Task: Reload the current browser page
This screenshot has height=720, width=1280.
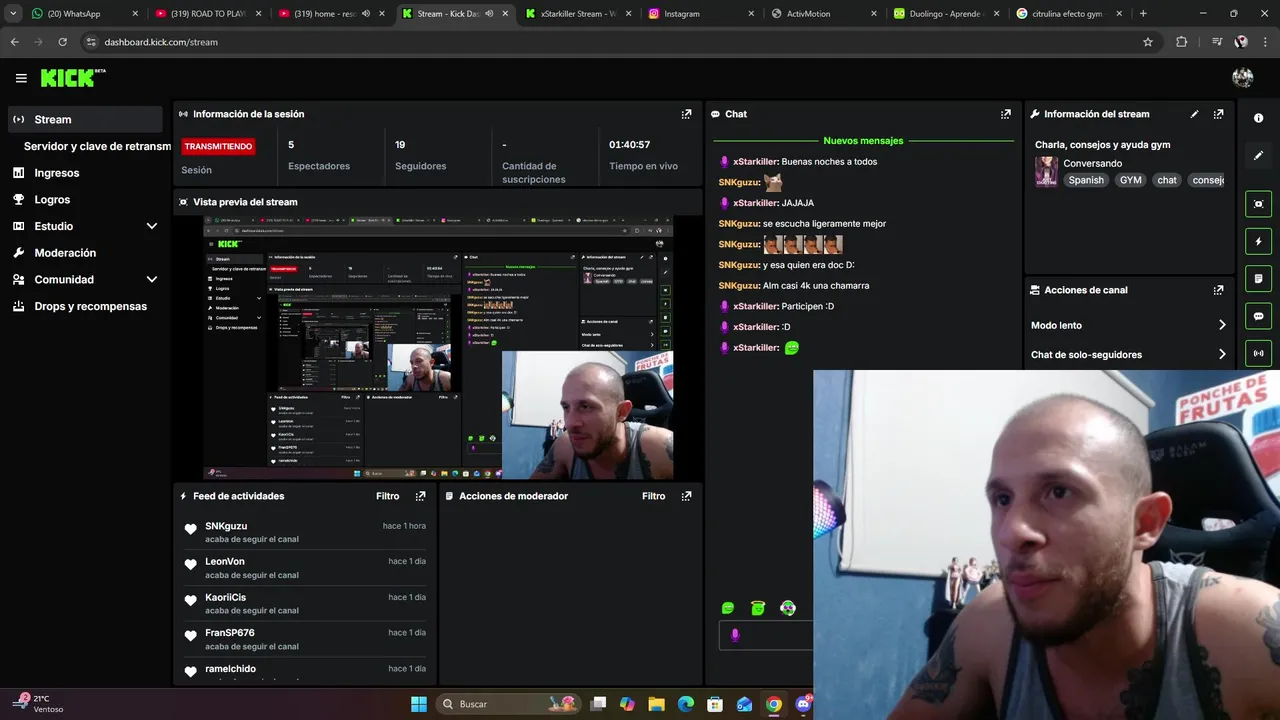Action: (x=62, y=42)
